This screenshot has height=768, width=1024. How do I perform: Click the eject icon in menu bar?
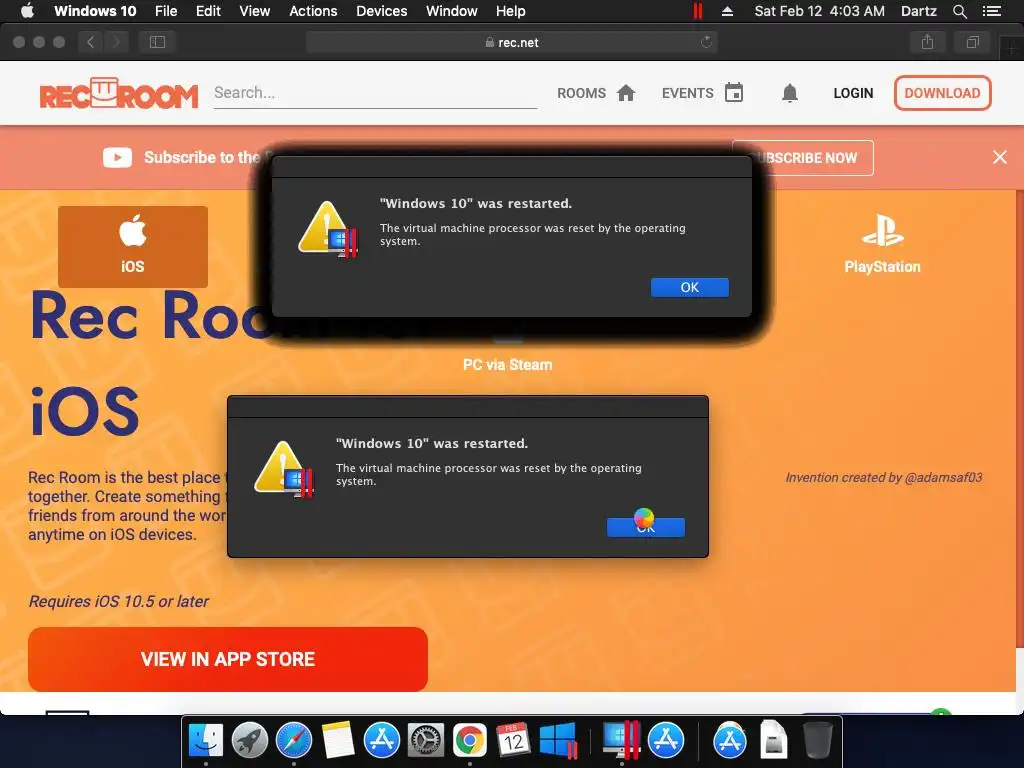coord(728,11)
